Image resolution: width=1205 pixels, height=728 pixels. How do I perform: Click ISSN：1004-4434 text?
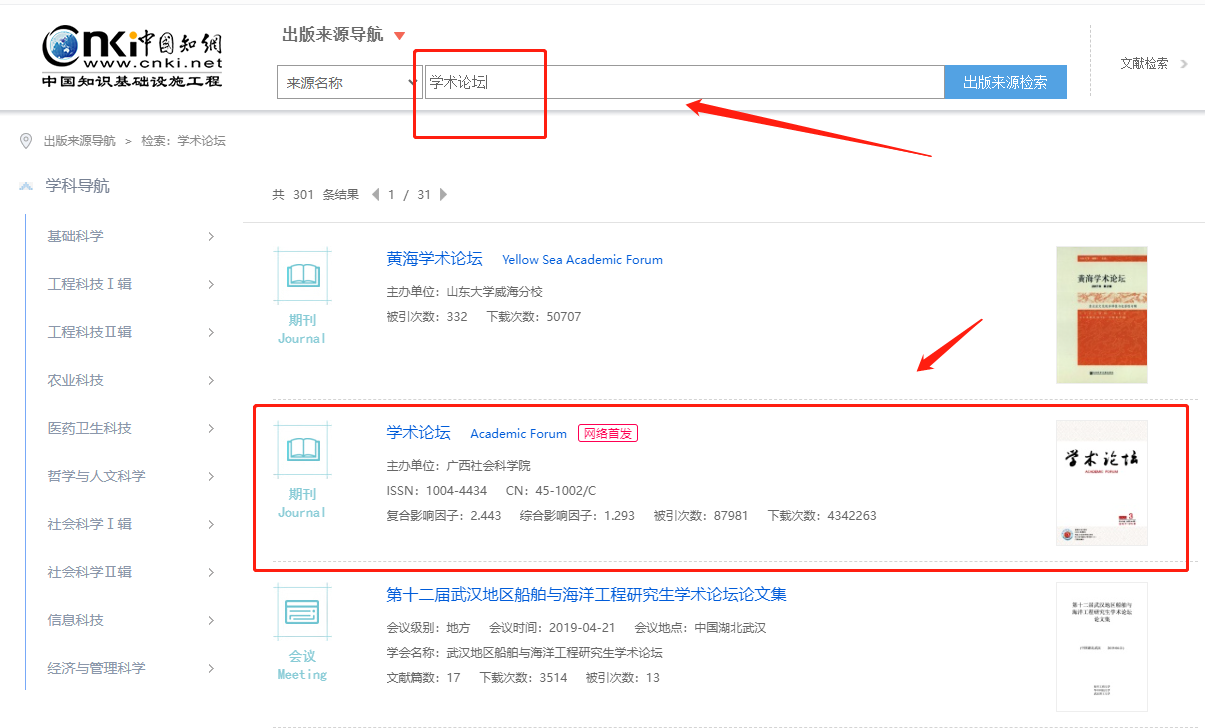pyautogui.click(x=437, y=491)
